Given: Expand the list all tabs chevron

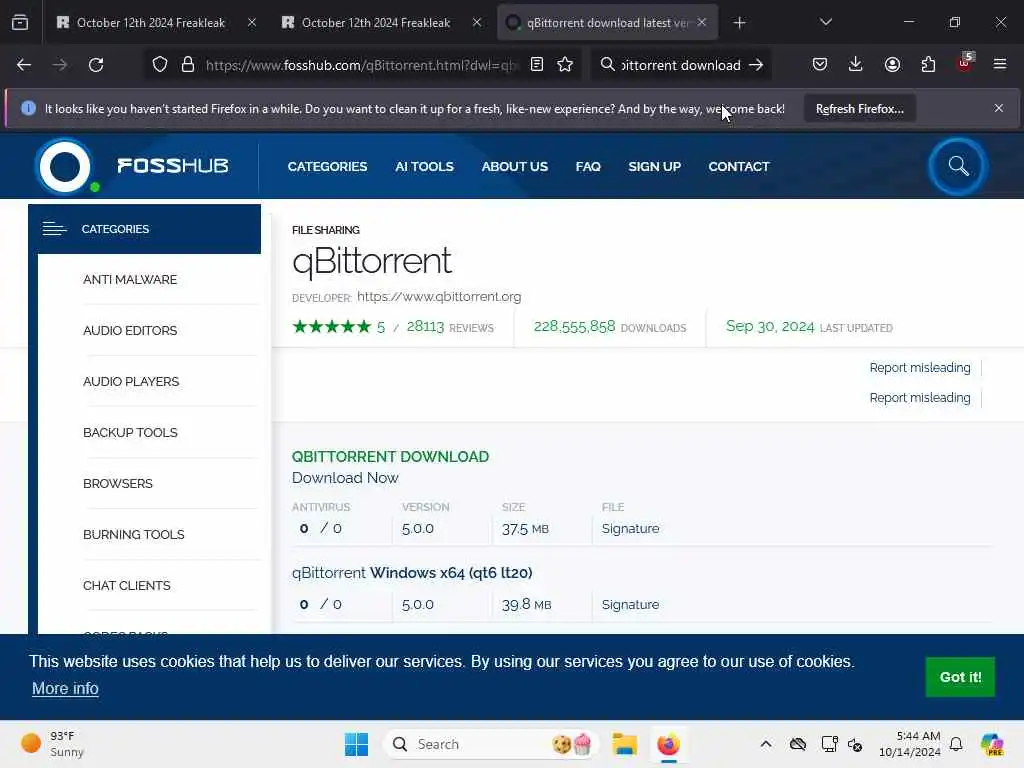Looking at the screenshot, I should click(x=826, y=22).
